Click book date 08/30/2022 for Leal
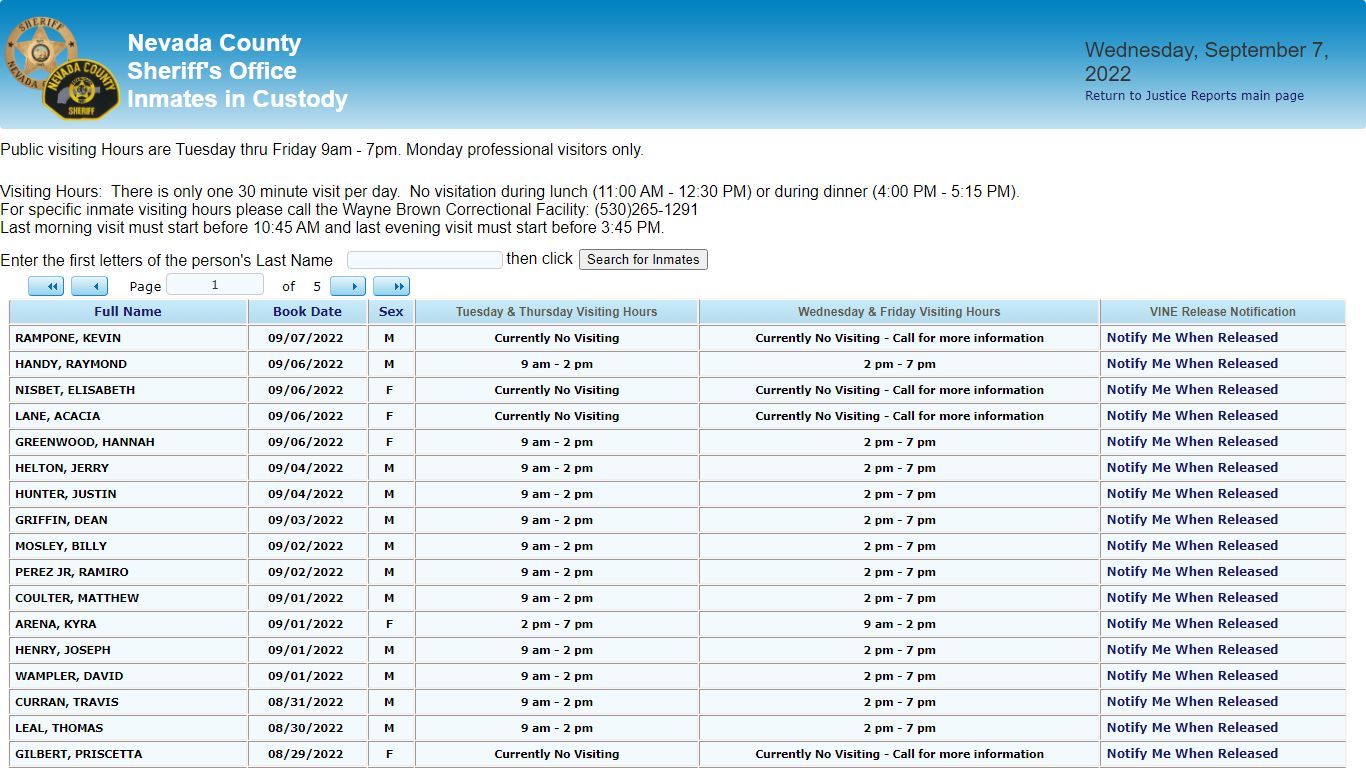 306,728
